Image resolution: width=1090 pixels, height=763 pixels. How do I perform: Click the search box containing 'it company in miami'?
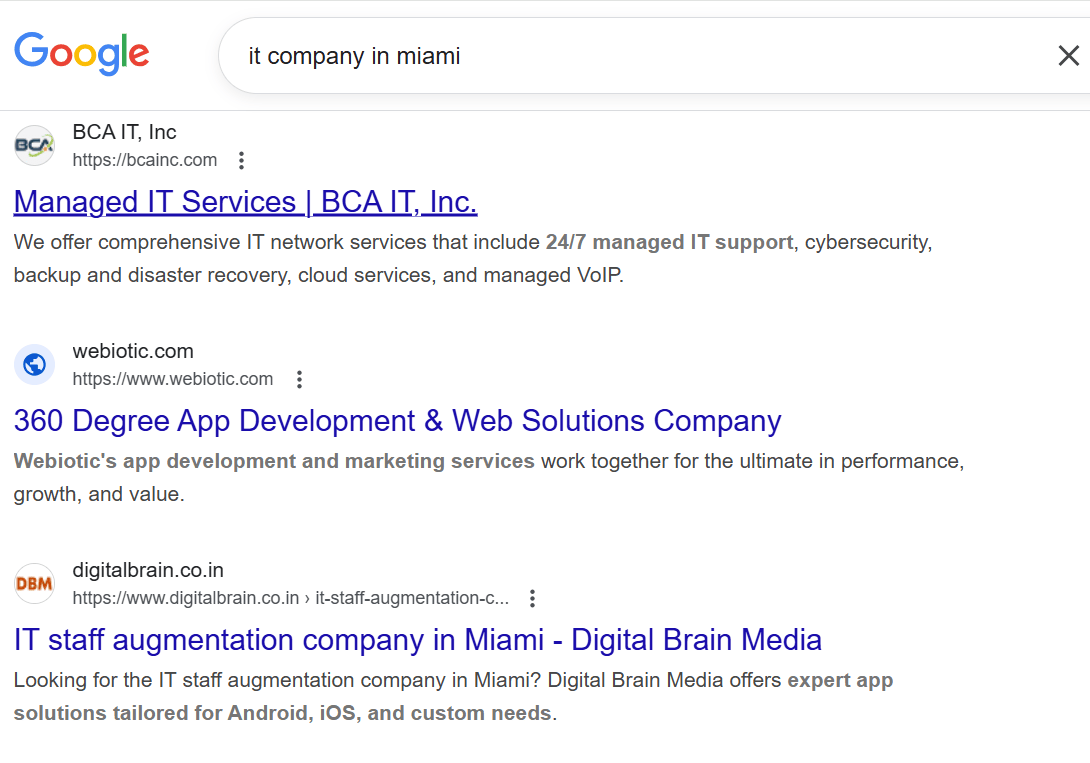600,56
